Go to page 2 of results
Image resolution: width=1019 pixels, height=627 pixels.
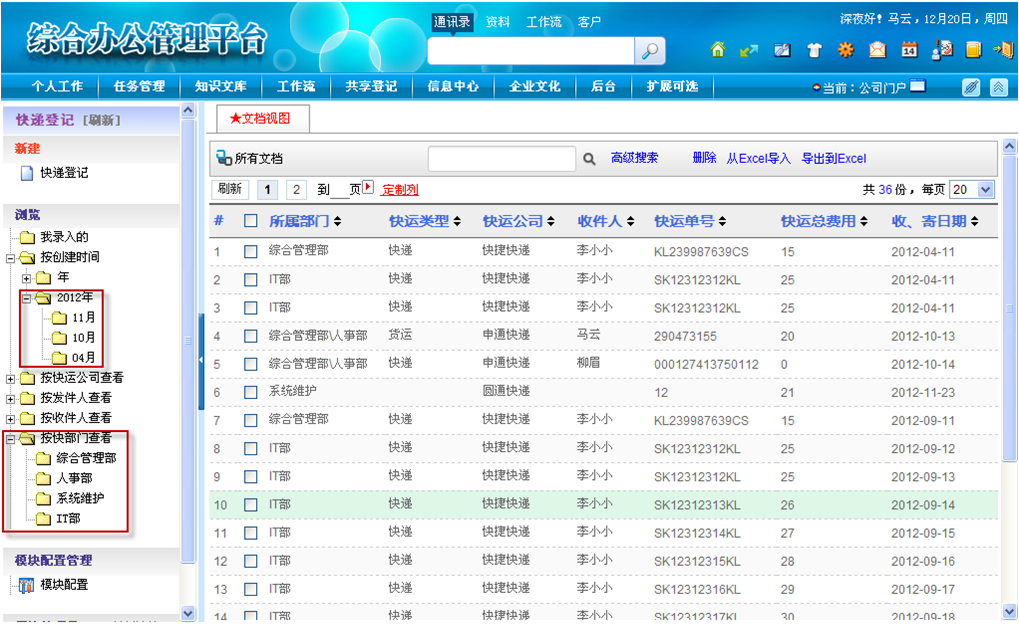pos(296,190)
